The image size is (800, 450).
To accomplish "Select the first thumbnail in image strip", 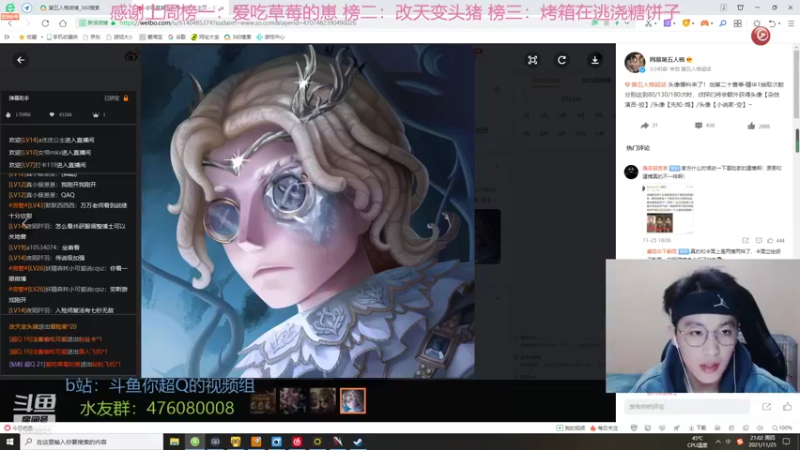I will (x=263, y=401).
